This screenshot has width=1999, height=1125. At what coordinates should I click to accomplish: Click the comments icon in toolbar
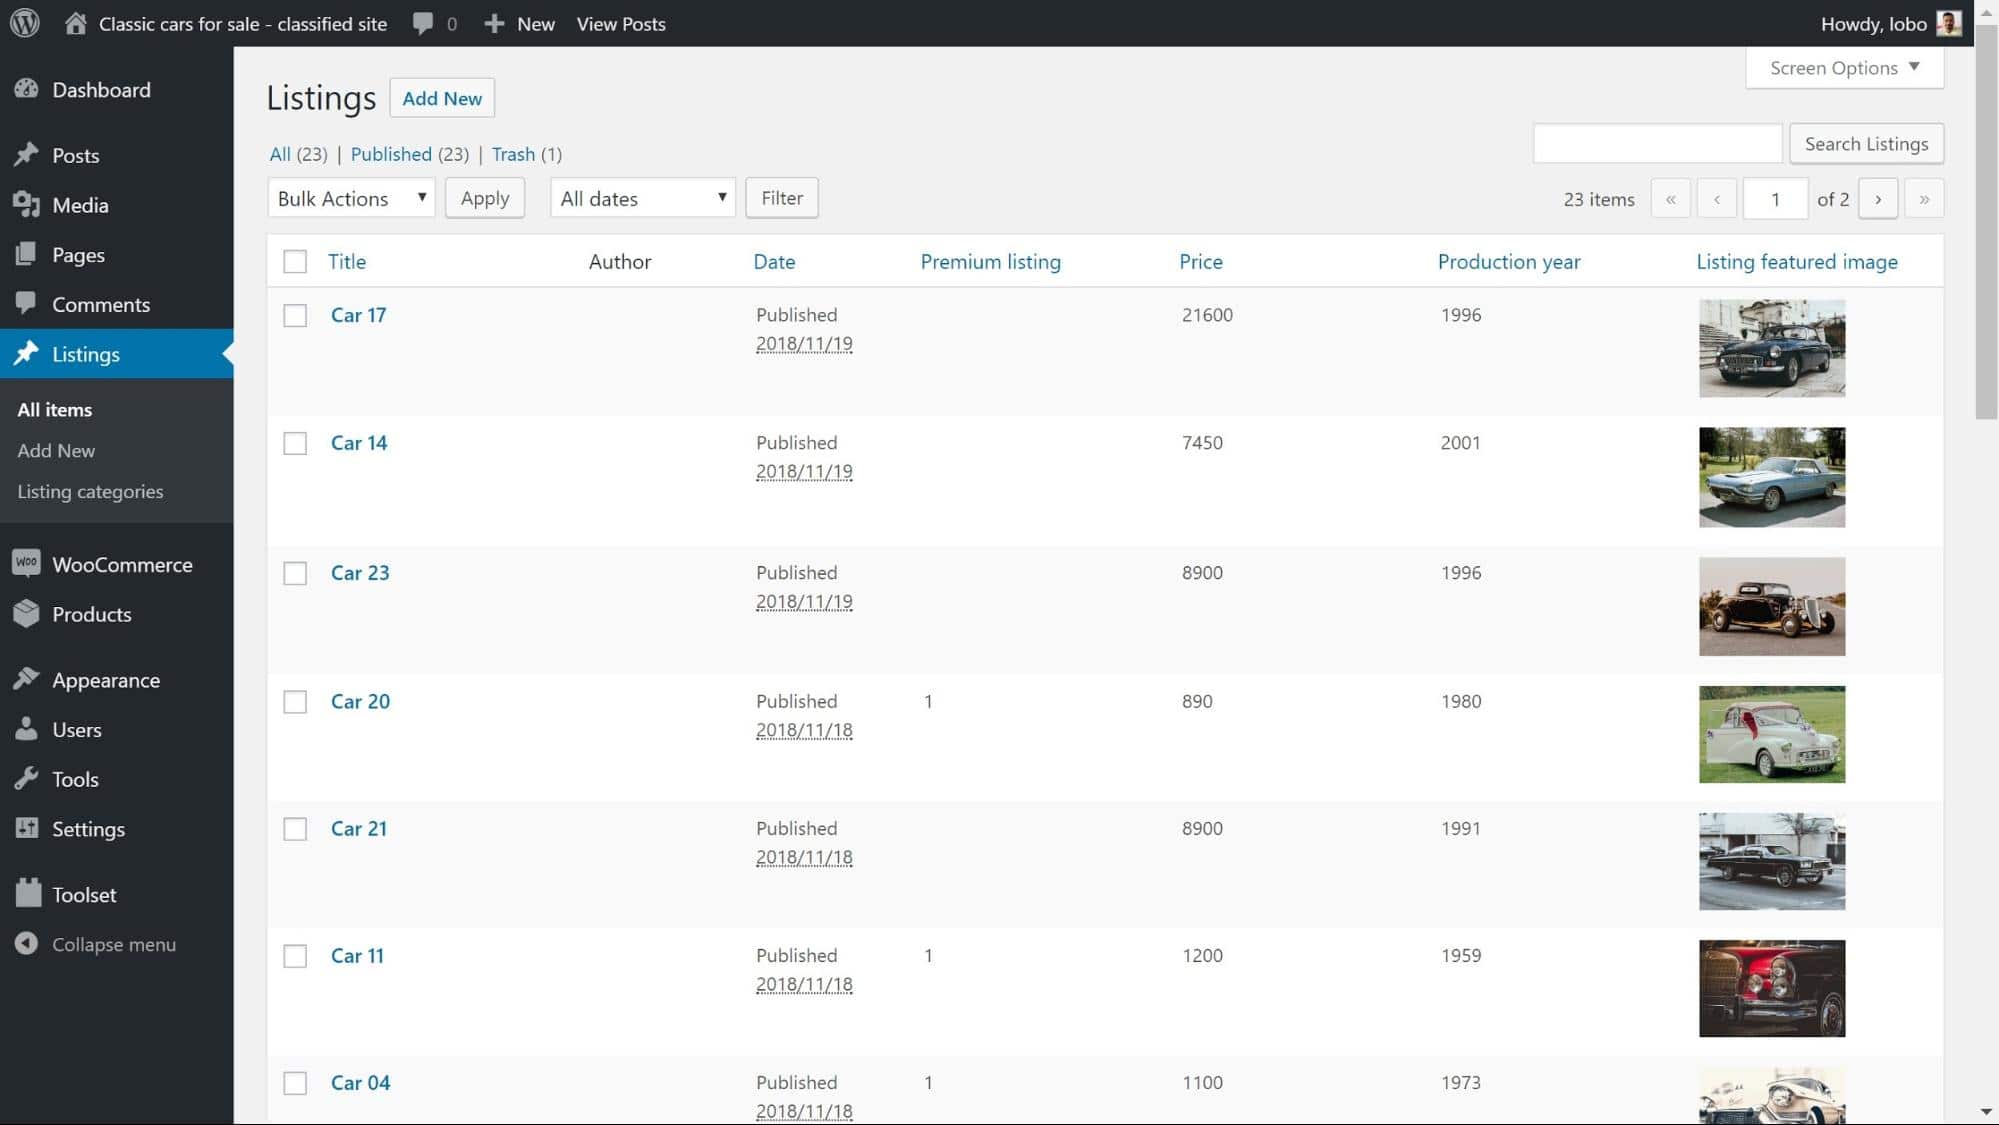pyautogui.click(x=423, y=23)
